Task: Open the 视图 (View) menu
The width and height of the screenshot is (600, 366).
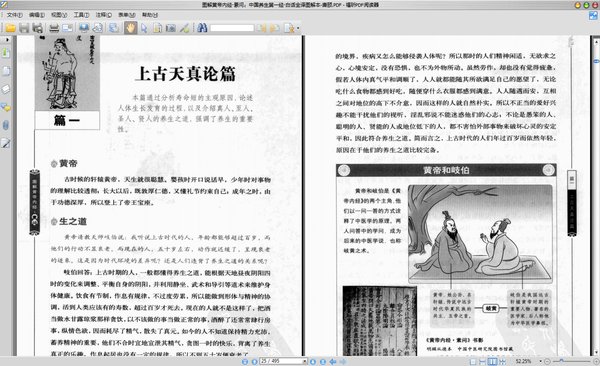Action: point(59,15)
